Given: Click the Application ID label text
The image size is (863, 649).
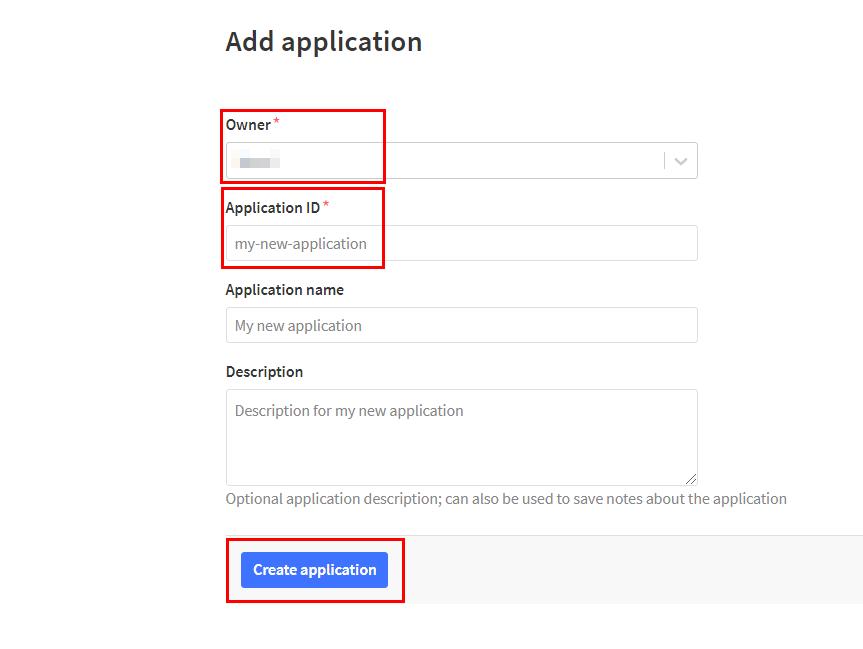Looking at the screenshot, I should pyautogui.click(x=273, y=208).
